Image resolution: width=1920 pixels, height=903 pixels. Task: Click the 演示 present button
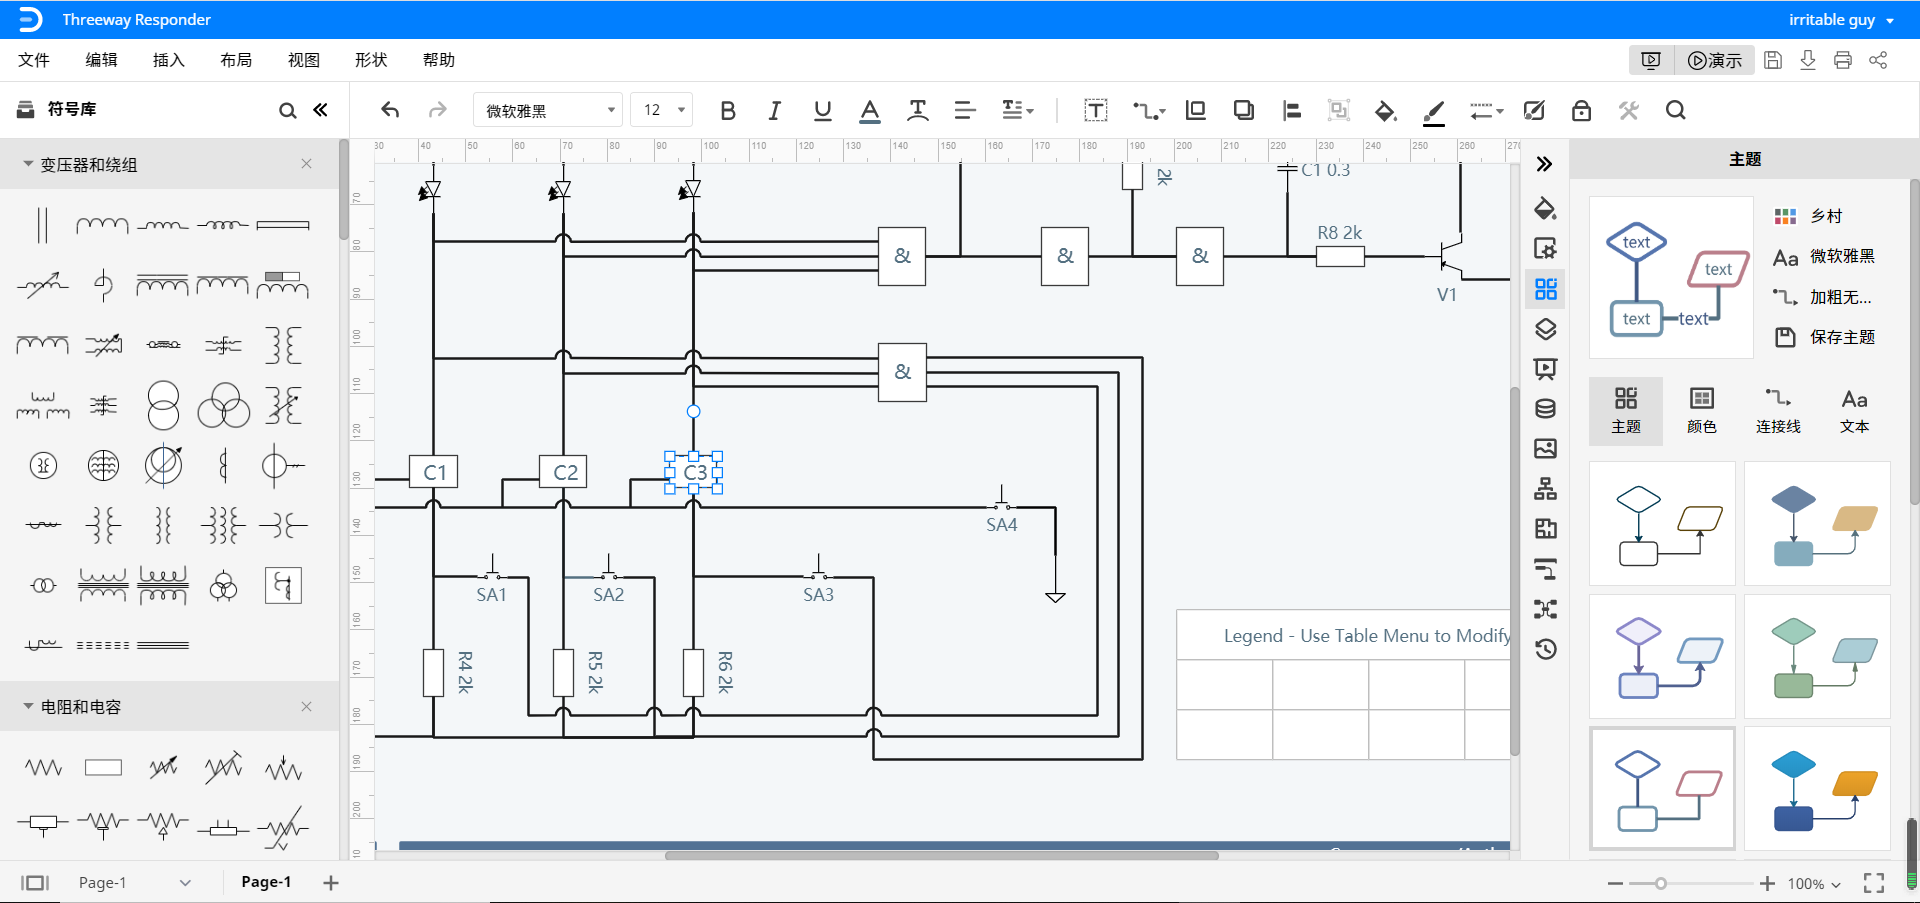1715,60
